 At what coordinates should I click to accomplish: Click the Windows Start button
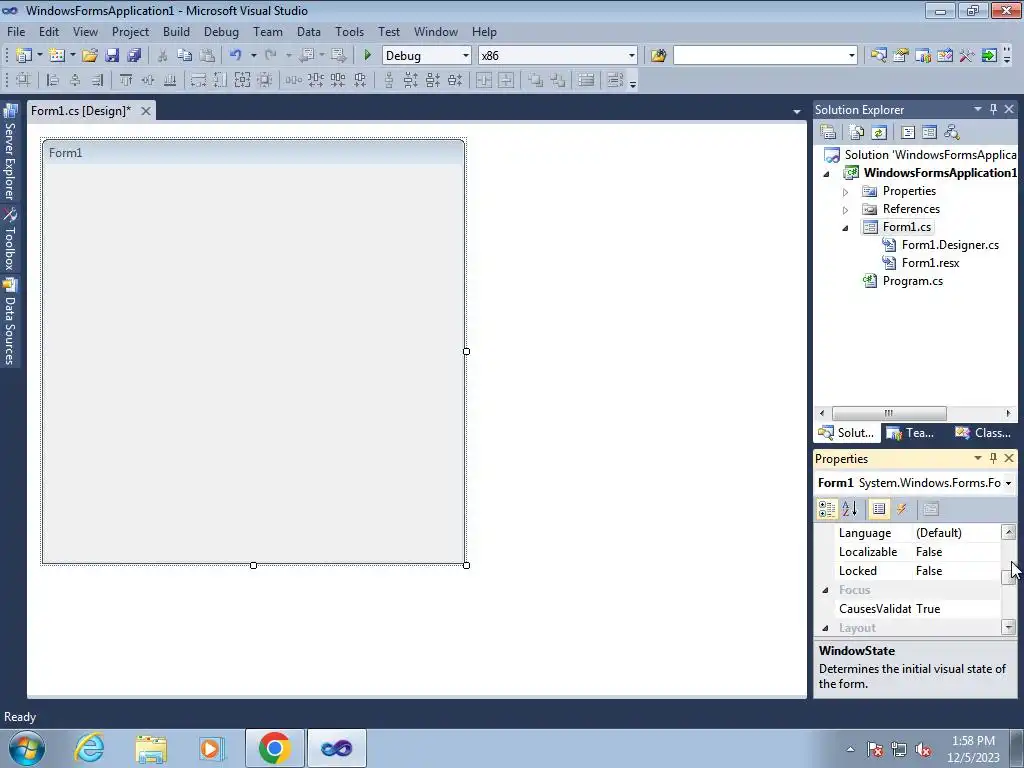point(26,748)
